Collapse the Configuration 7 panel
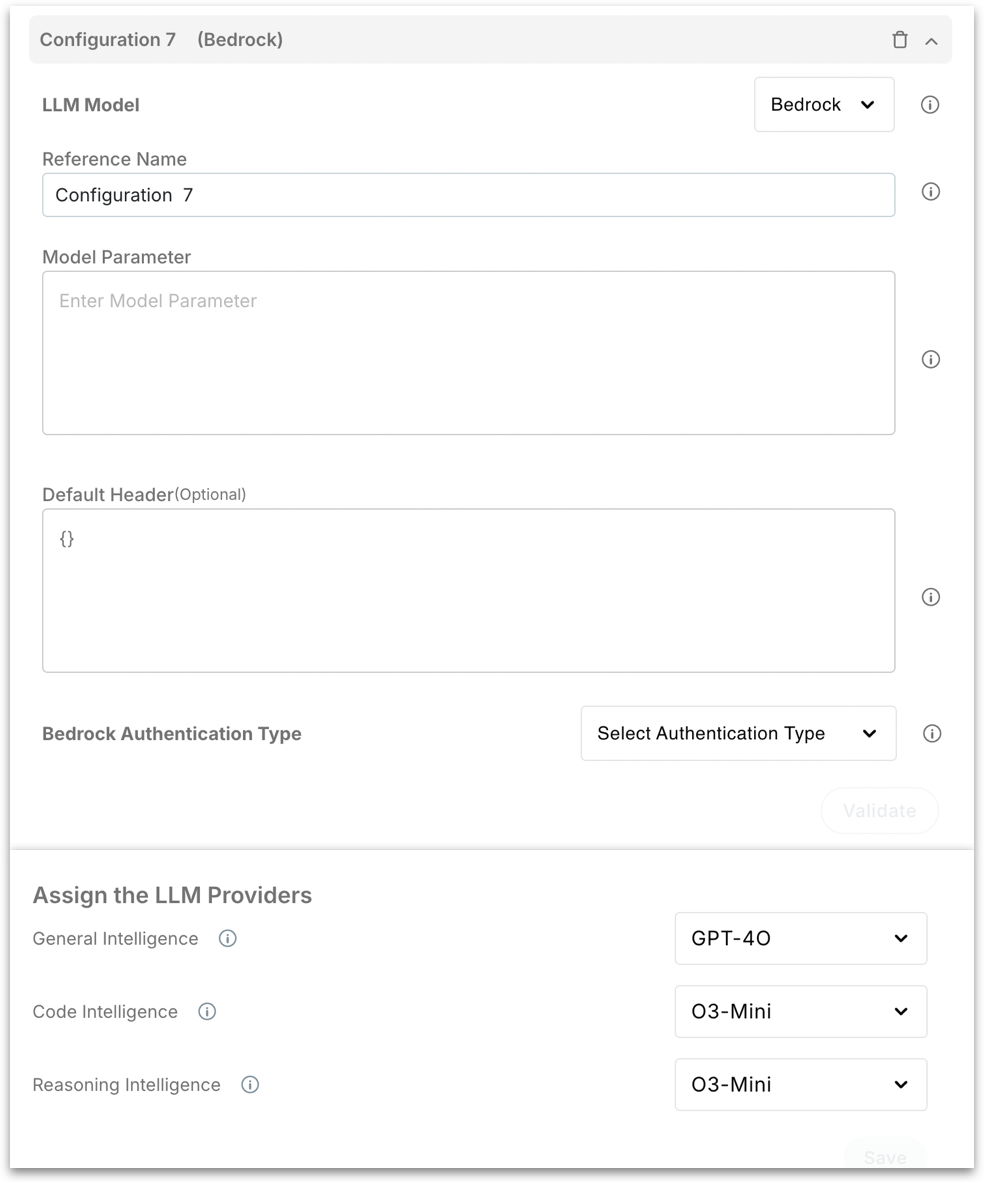The image size is (984, 1182). 932,41
